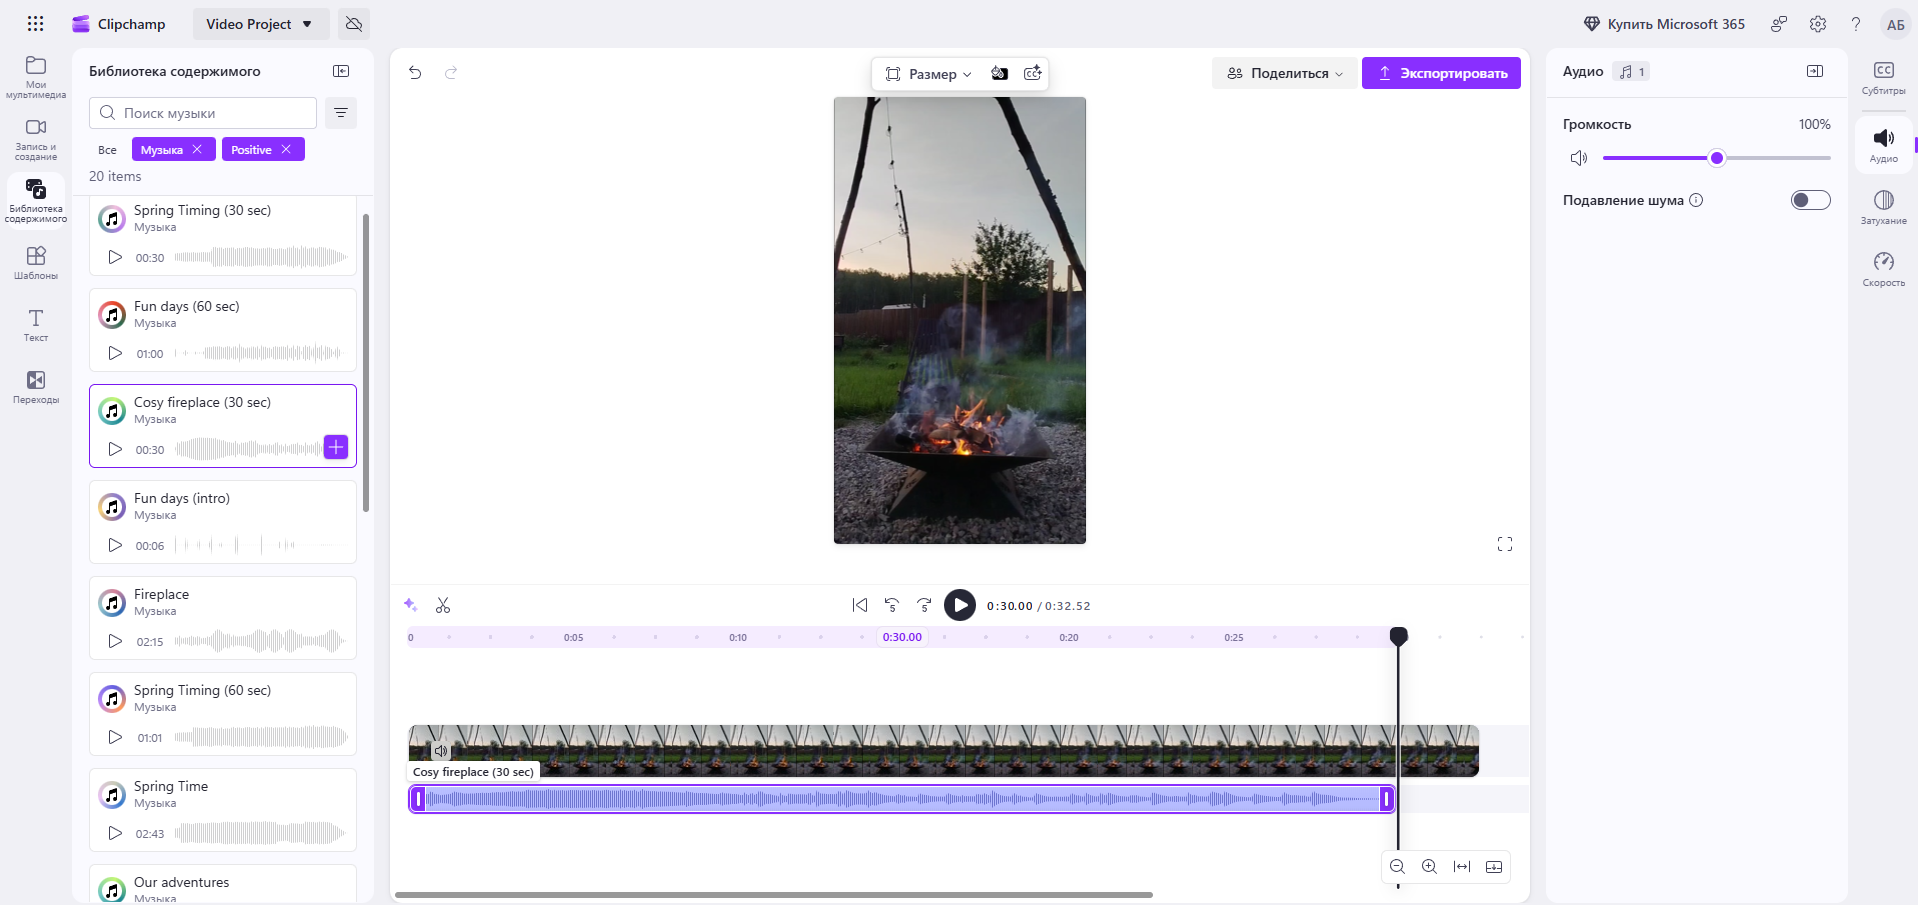
Task: Open the Переходы transitions tab
Action: pyautogui.click(x=36, y=387)
